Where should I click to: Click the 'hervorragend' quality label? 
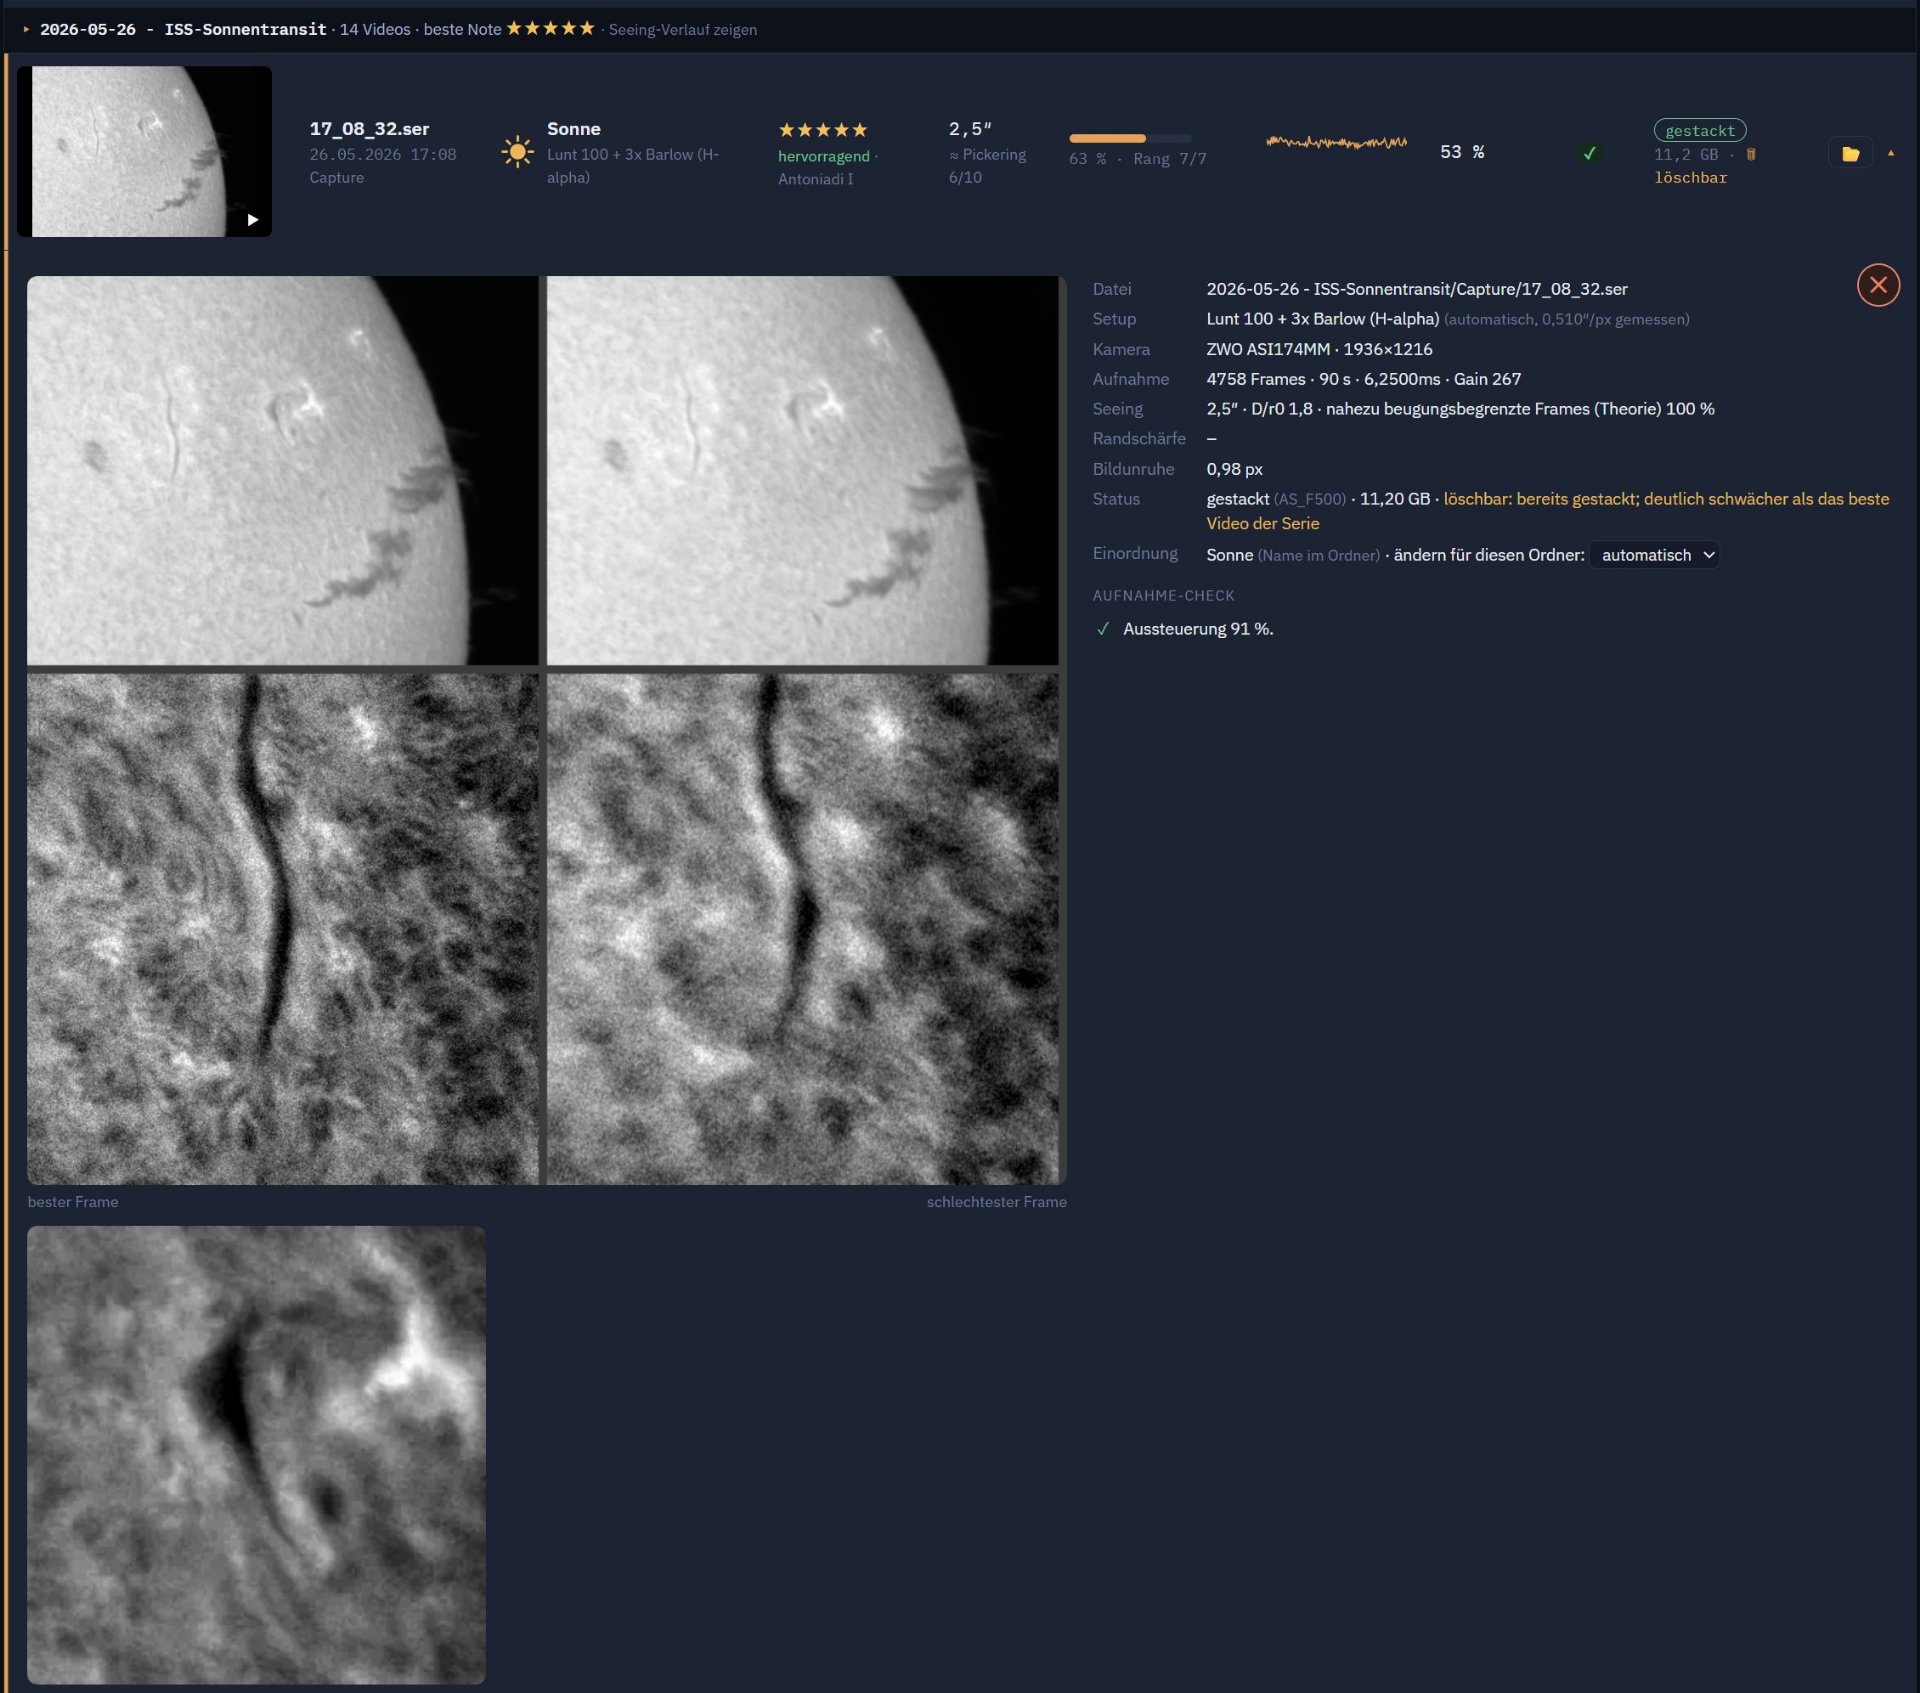(823, 156)
